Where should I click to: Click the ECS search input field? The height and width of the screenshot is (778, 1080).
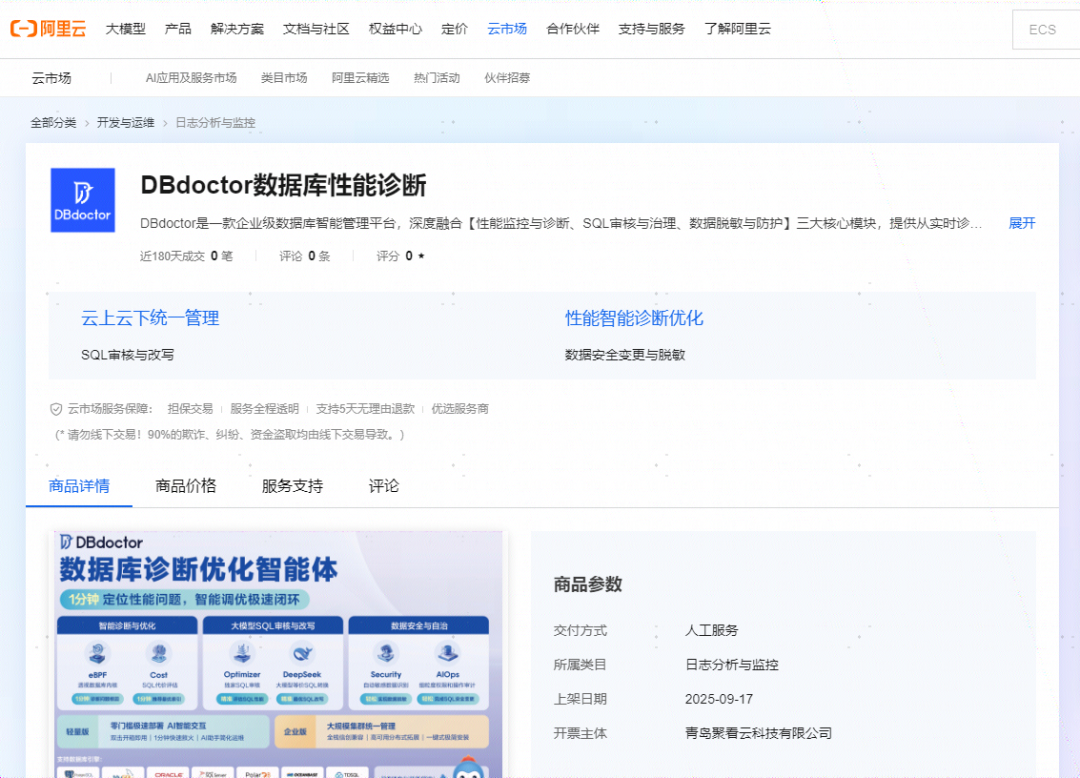pos(1046,30)
